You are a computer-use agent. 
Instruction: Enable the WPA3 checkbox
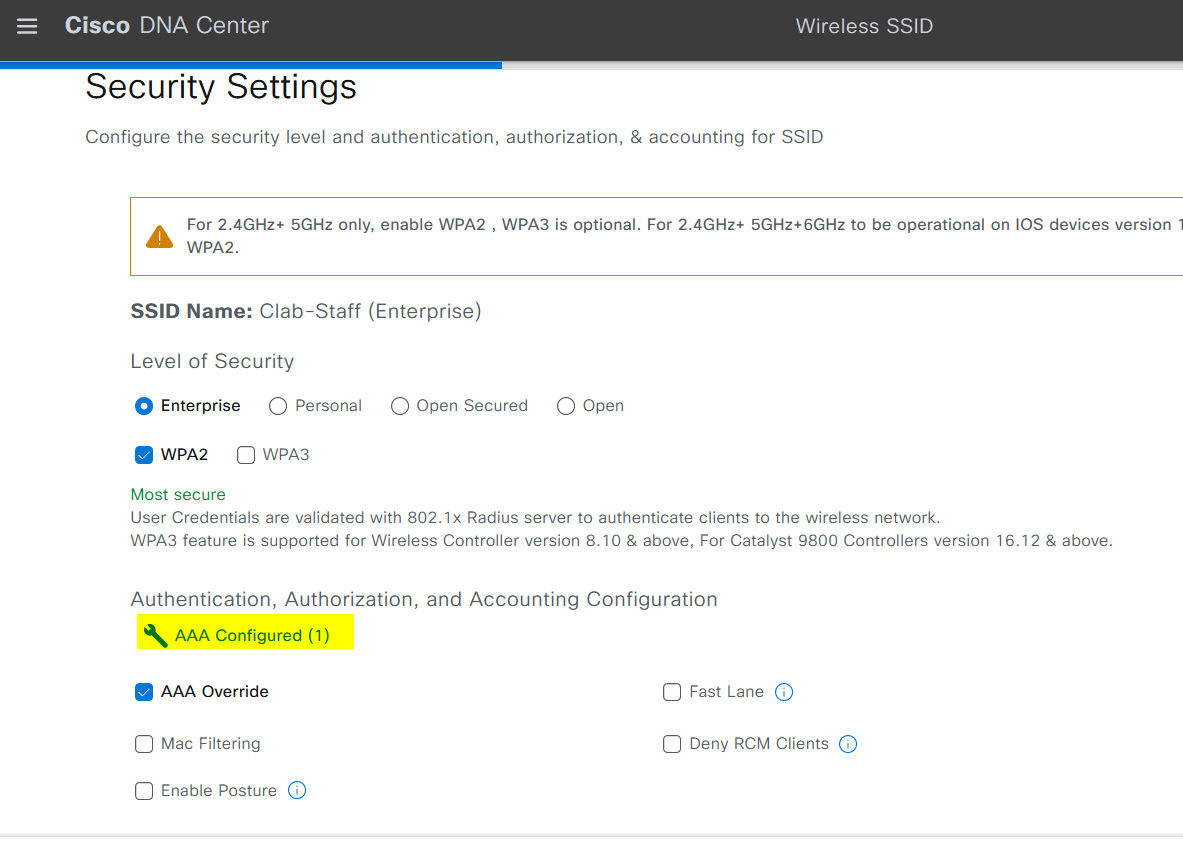[246, 455]
